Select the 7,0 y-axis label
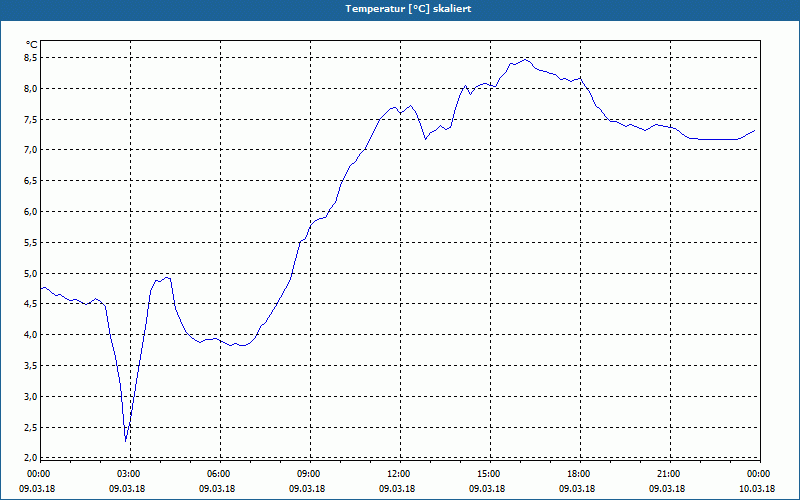The height and width of the screenshot is (500, 800). click(x=32, y=149)
